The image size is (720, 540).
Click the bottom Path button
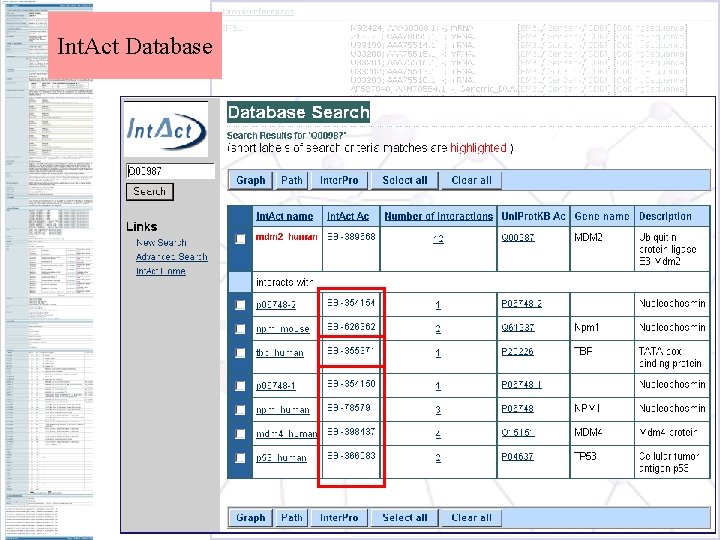292,518
